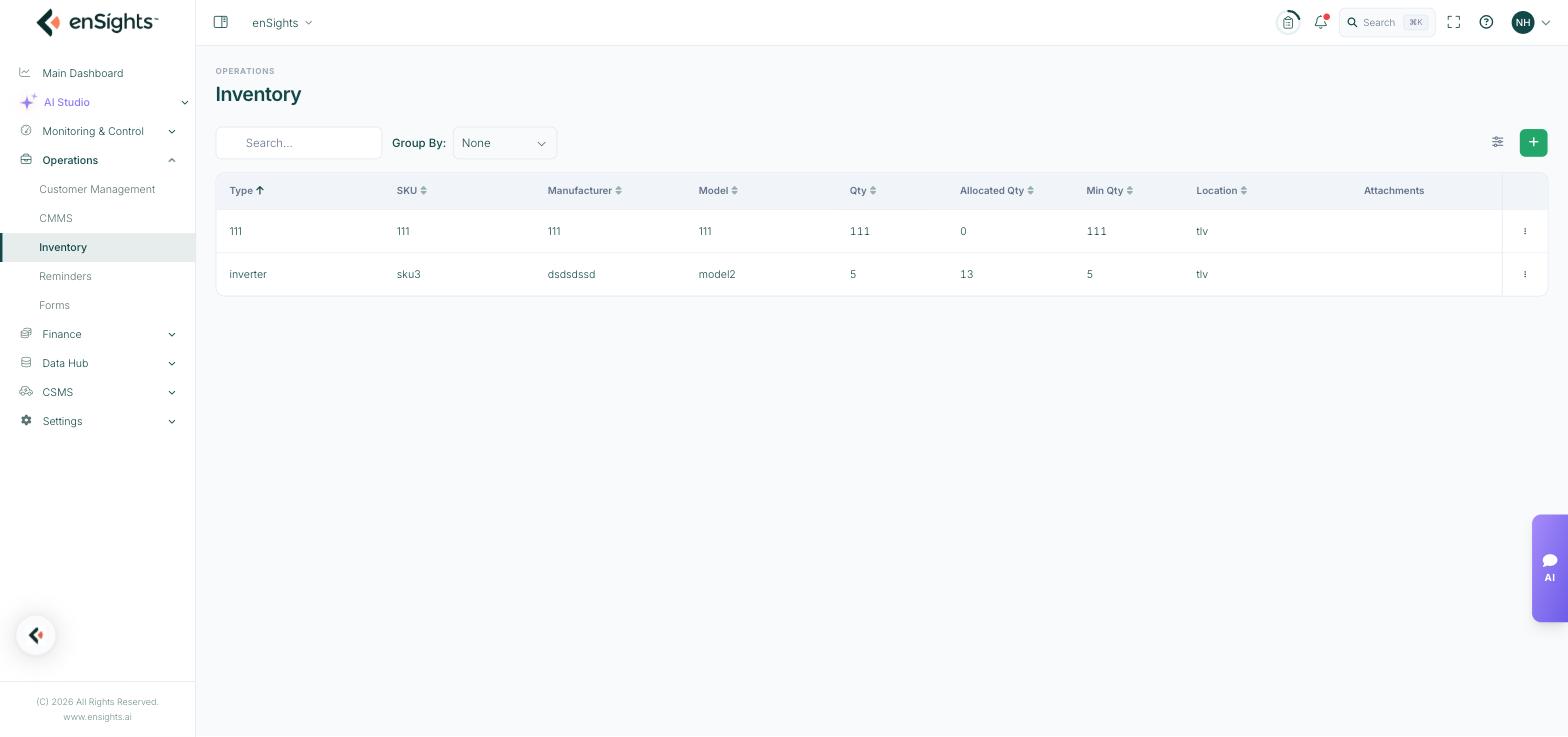Select Inventory in the sidebar
This screenshot has width=1568, height=737.
click(x=98, y=247)
